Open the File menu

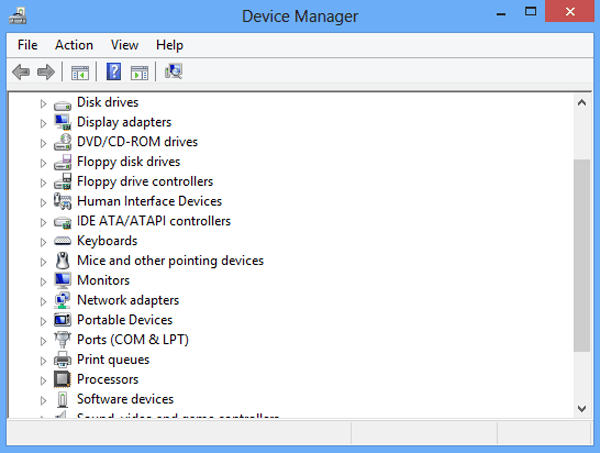coord(27,45)
